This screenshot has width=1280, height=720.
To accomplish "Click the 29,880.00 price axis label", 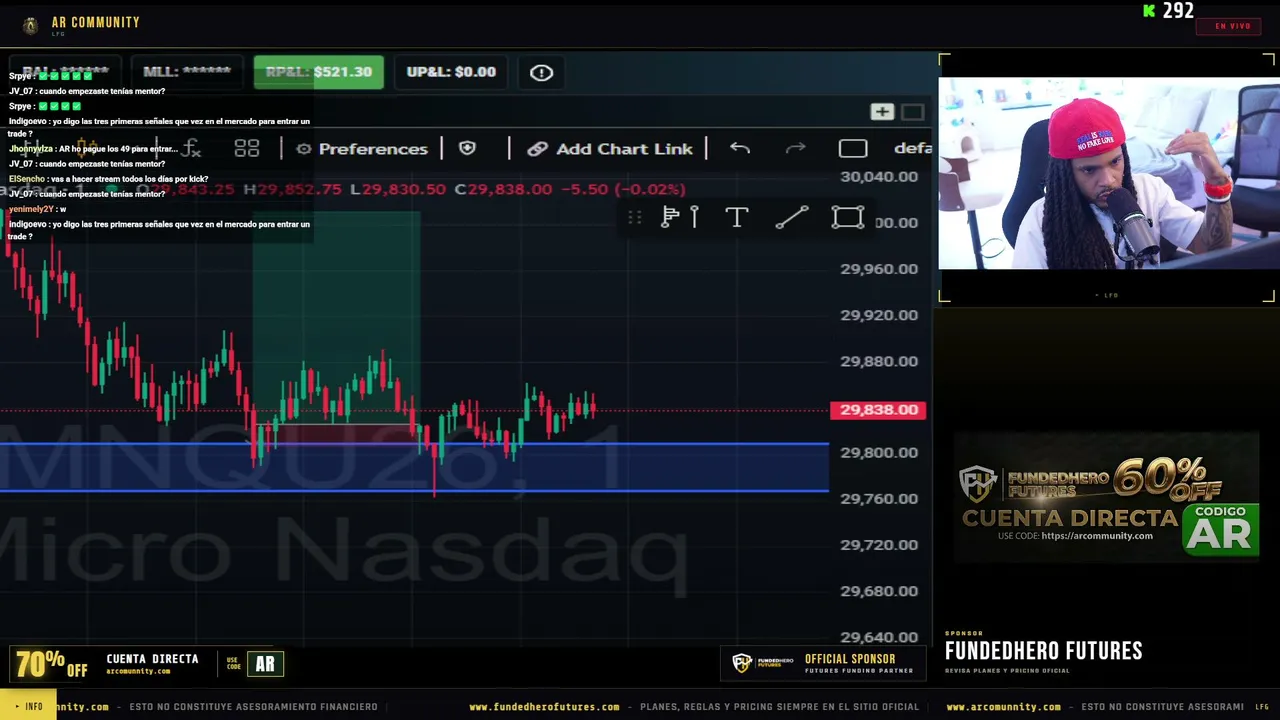I will coord(879,361).
